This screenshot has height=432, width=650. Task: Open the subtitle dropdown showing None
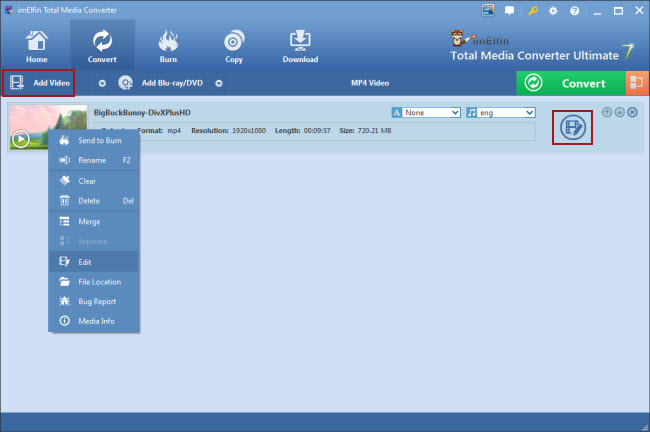click(x=431, y=112)
